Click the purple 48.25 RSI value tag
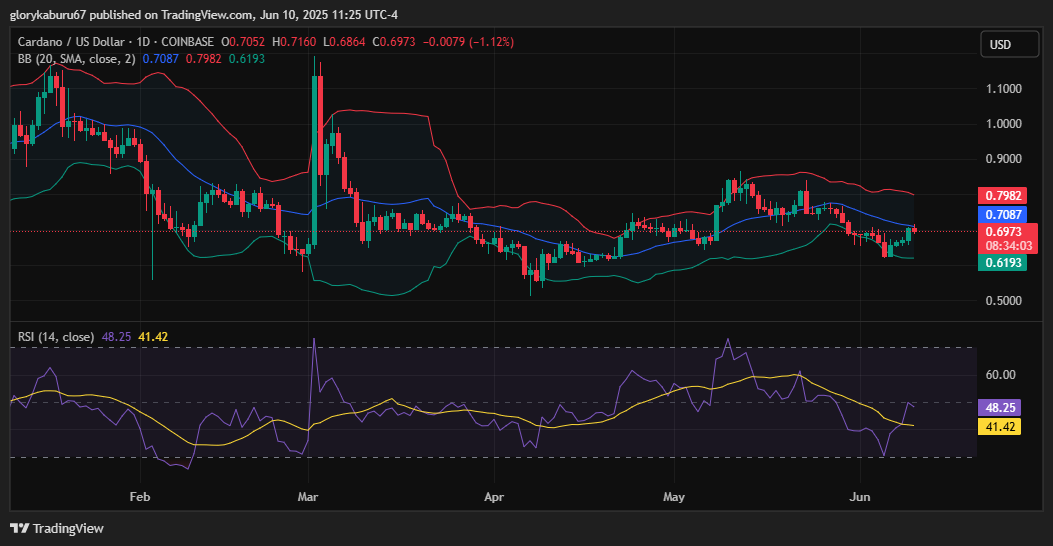This screenshot has width=1053, height=546. point(1001,408)
